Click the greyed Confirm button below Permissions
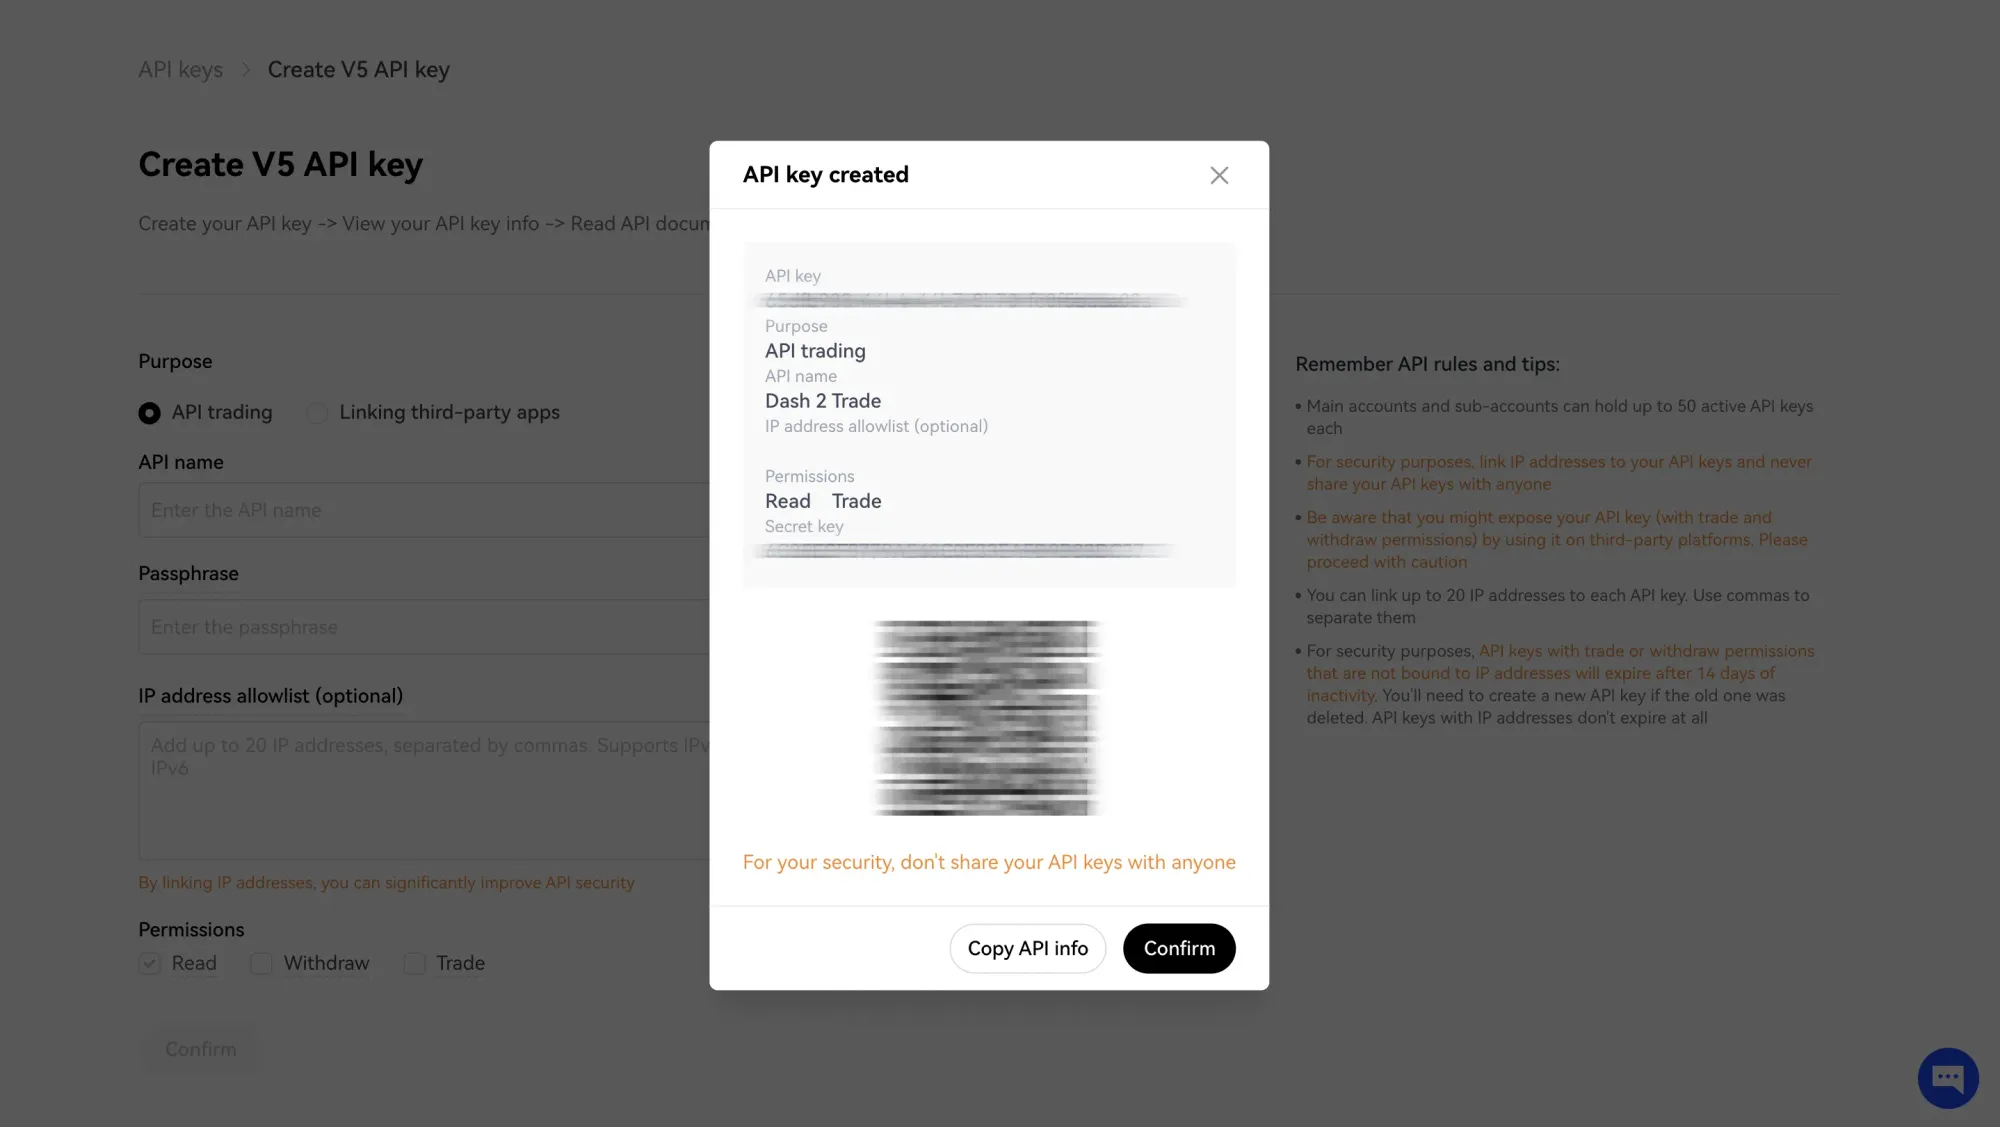Screen dimensions: 2000x1127 (x=200, y=1049)
